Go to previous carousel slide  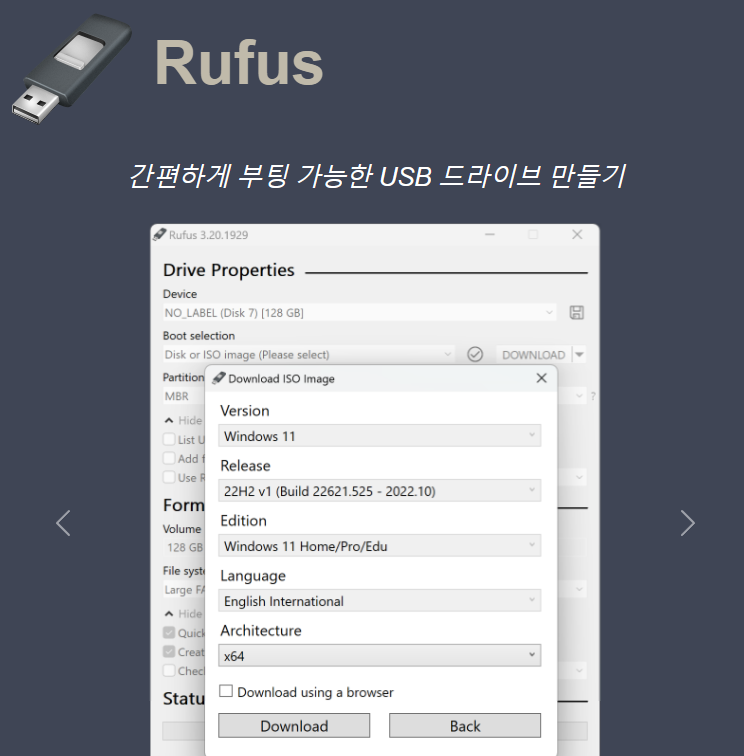(63, 523)
